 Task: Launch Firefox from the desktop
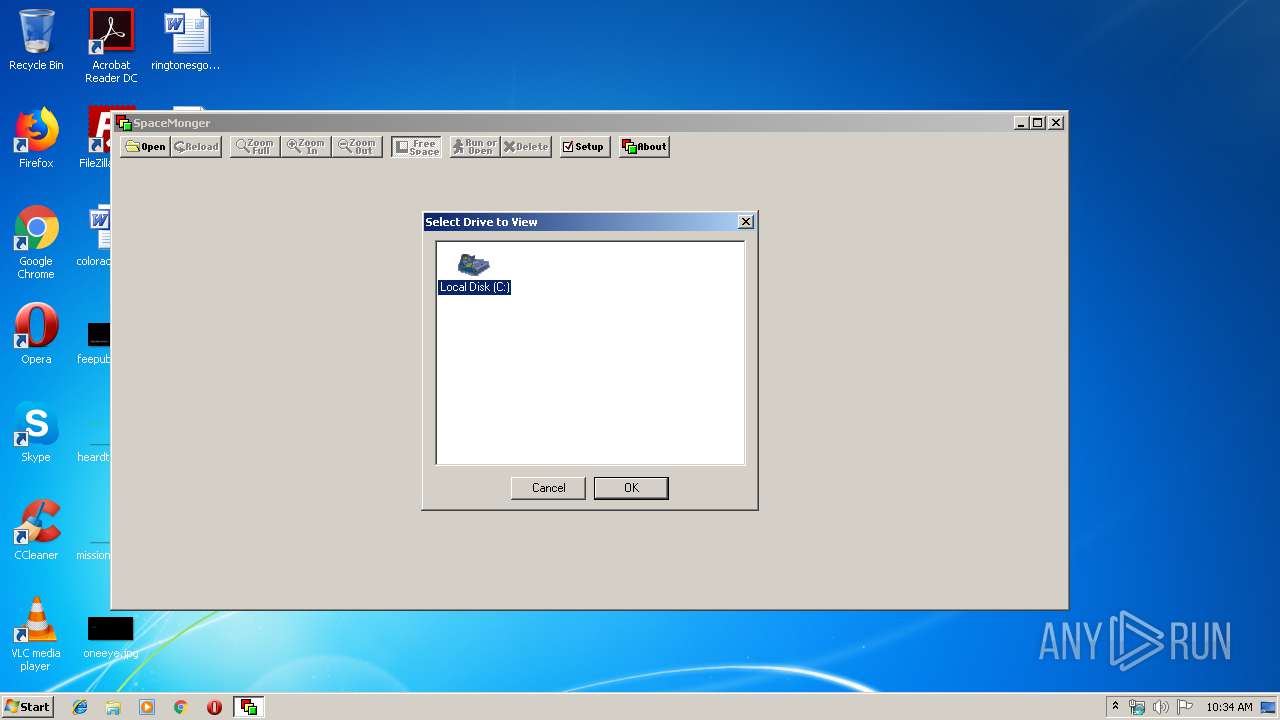(36, 138)
